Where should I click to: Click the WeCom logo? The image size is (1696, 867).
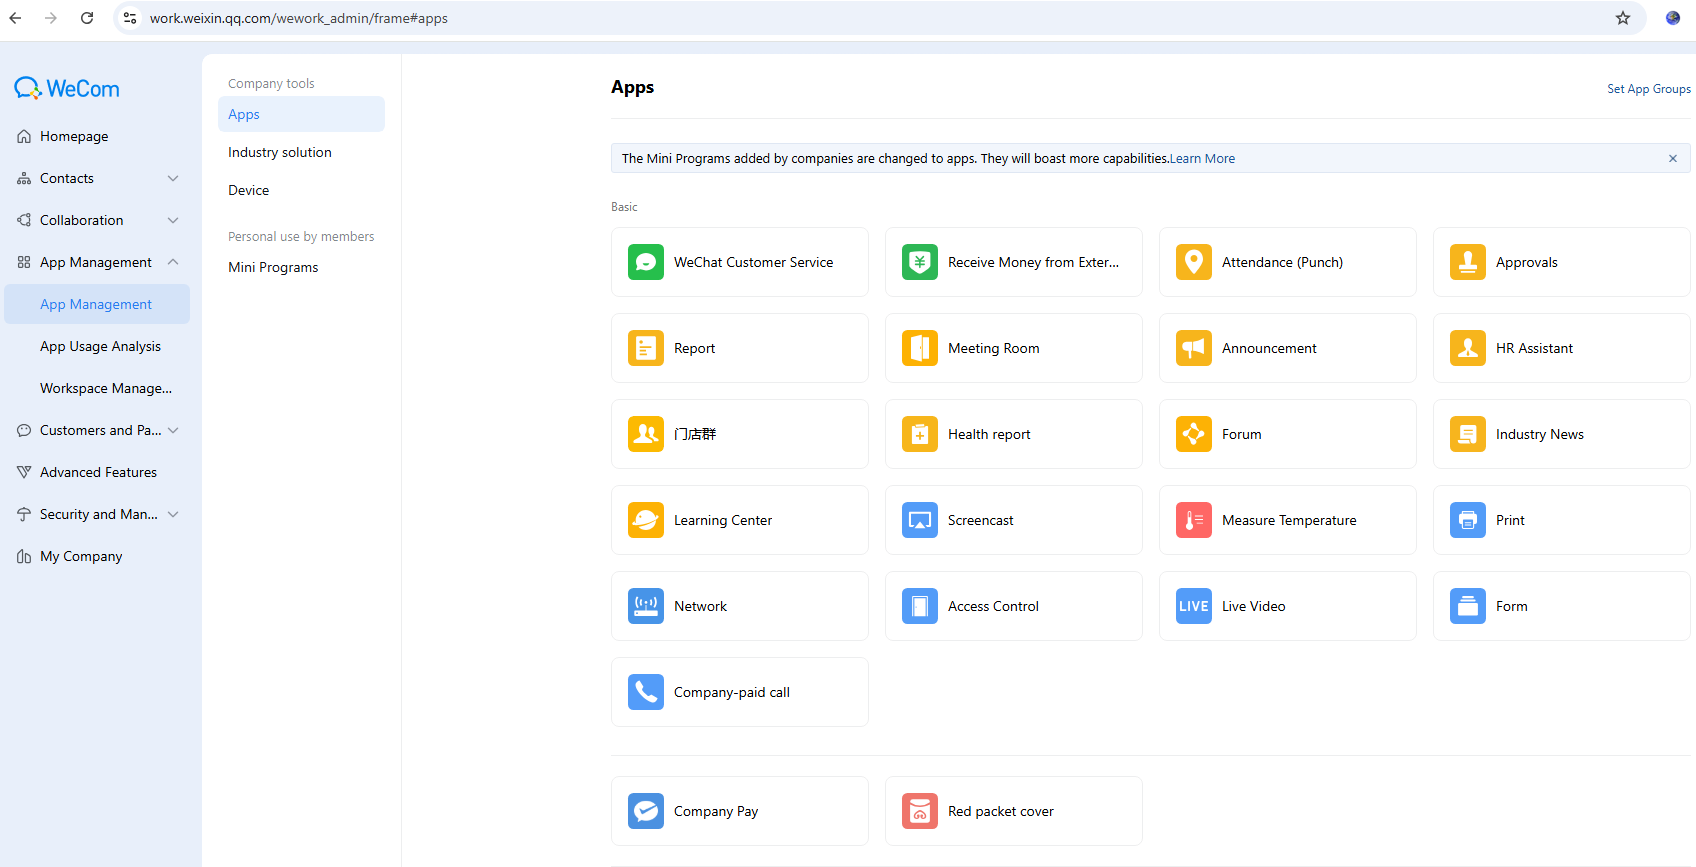[x=67, y=88]
